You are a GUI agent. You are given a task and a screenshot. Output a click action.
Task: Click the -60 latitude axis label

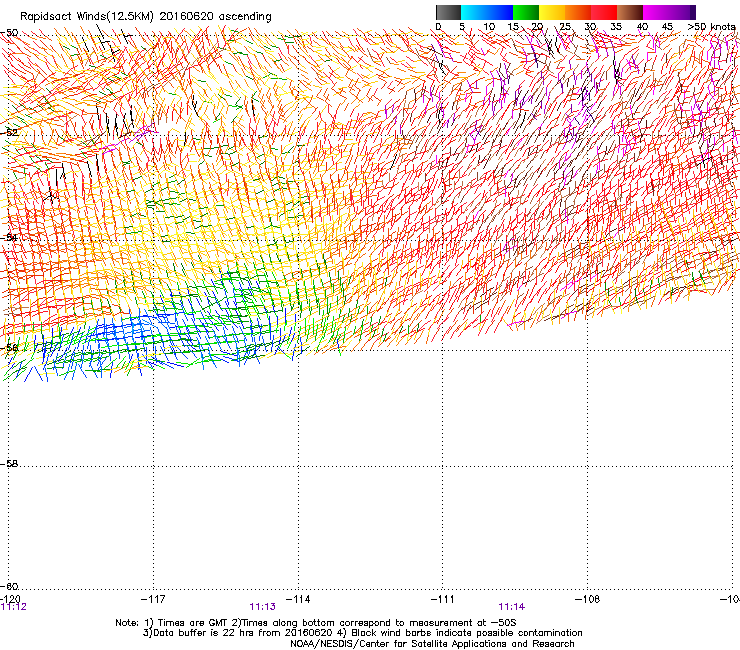click(9, 586)
